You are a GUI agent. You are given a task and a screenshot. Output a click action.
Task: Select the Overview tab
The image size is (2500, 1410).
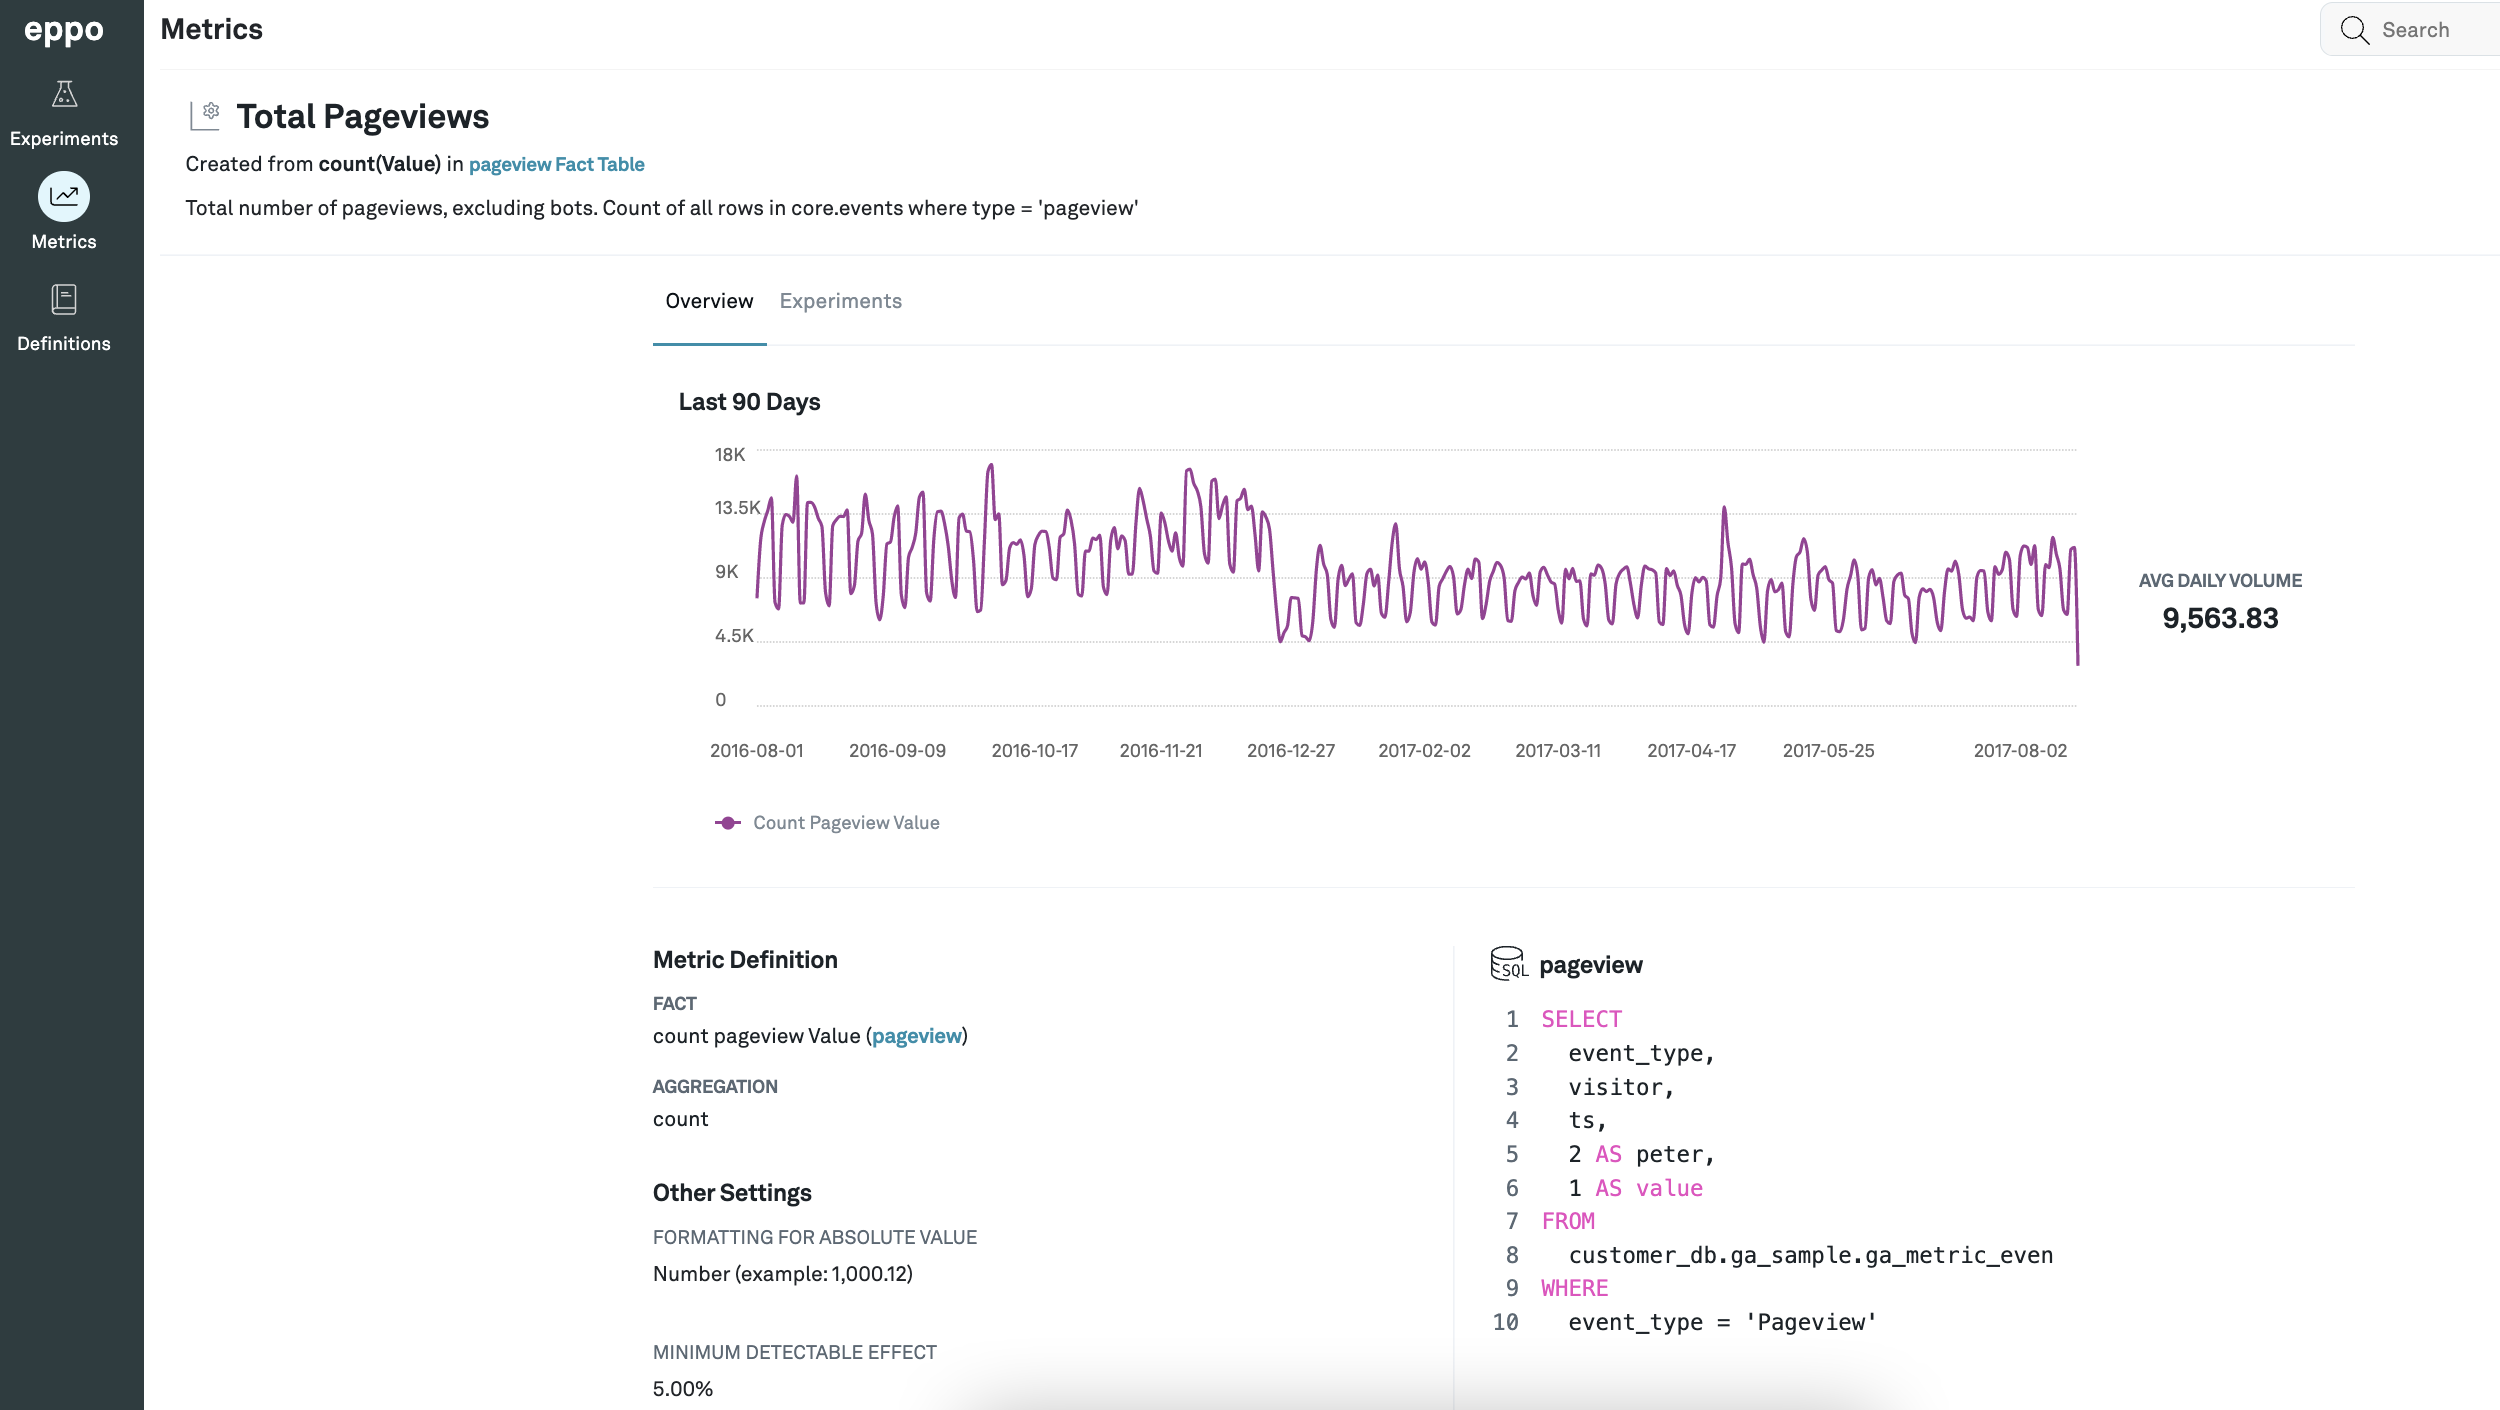[709, 301]
